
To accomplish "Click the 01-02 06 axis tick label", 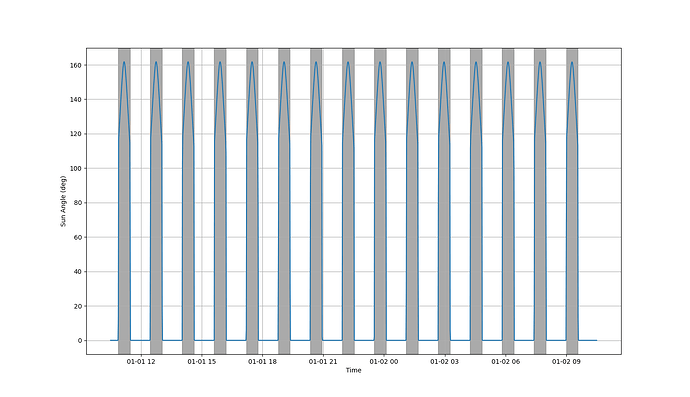I will pyautogui.click(x=506, y=362).
